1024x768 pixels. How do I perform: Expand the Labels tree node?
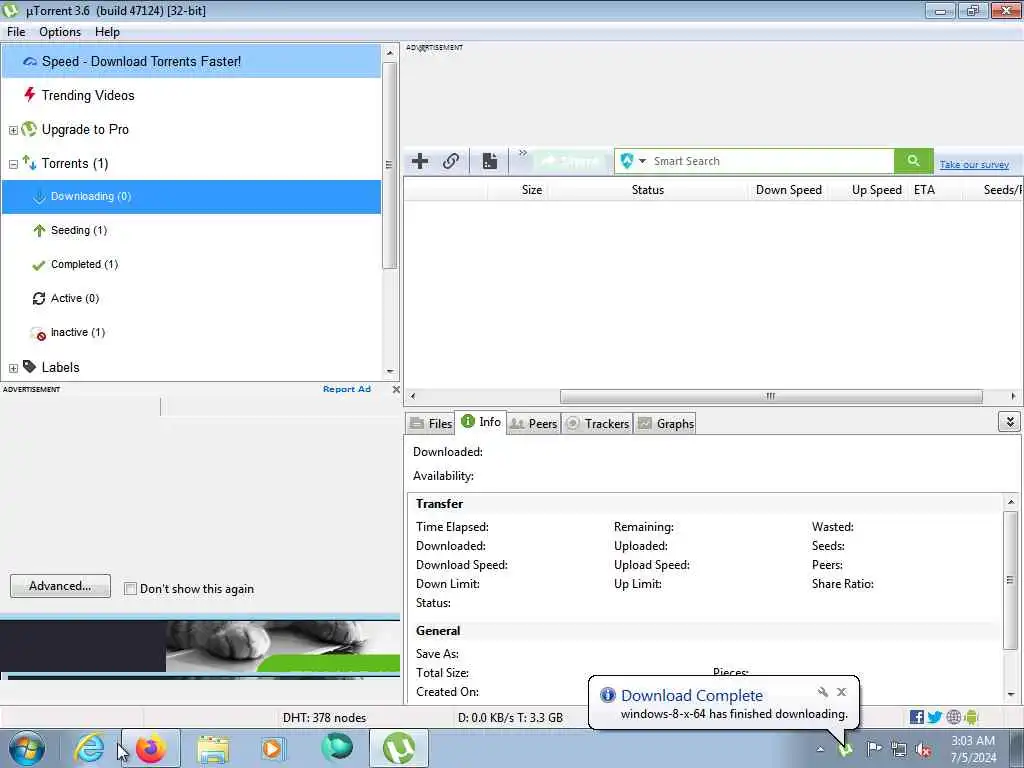[x=13, y=368]
